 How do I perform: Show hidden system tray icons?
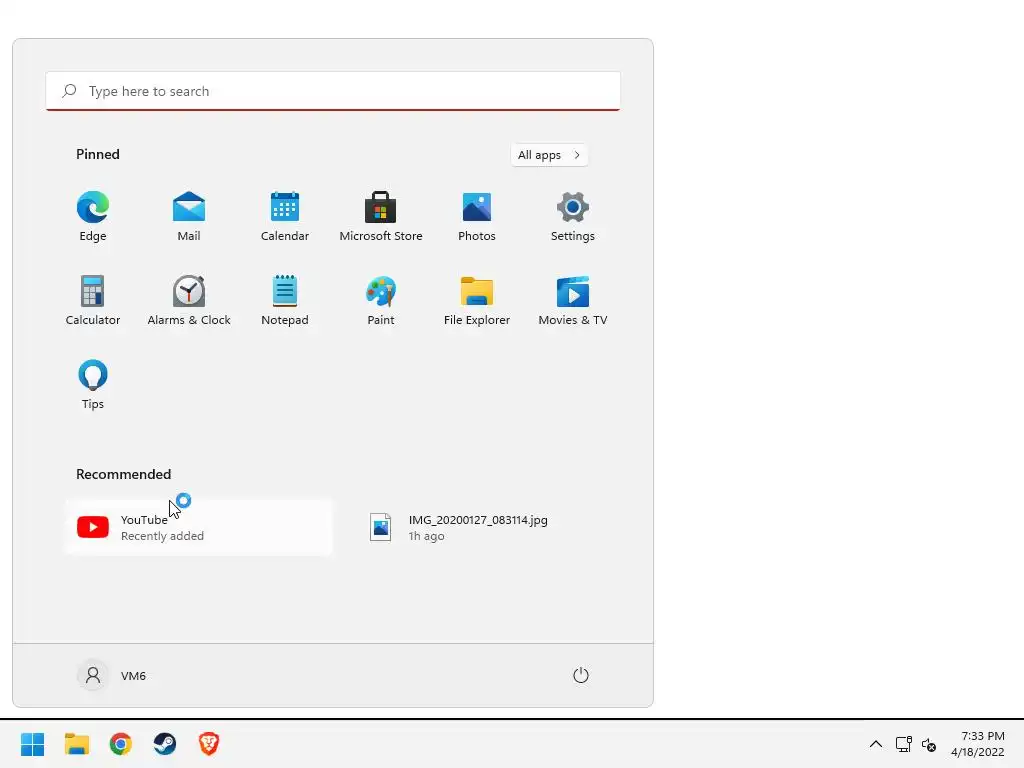click(876, 744)
